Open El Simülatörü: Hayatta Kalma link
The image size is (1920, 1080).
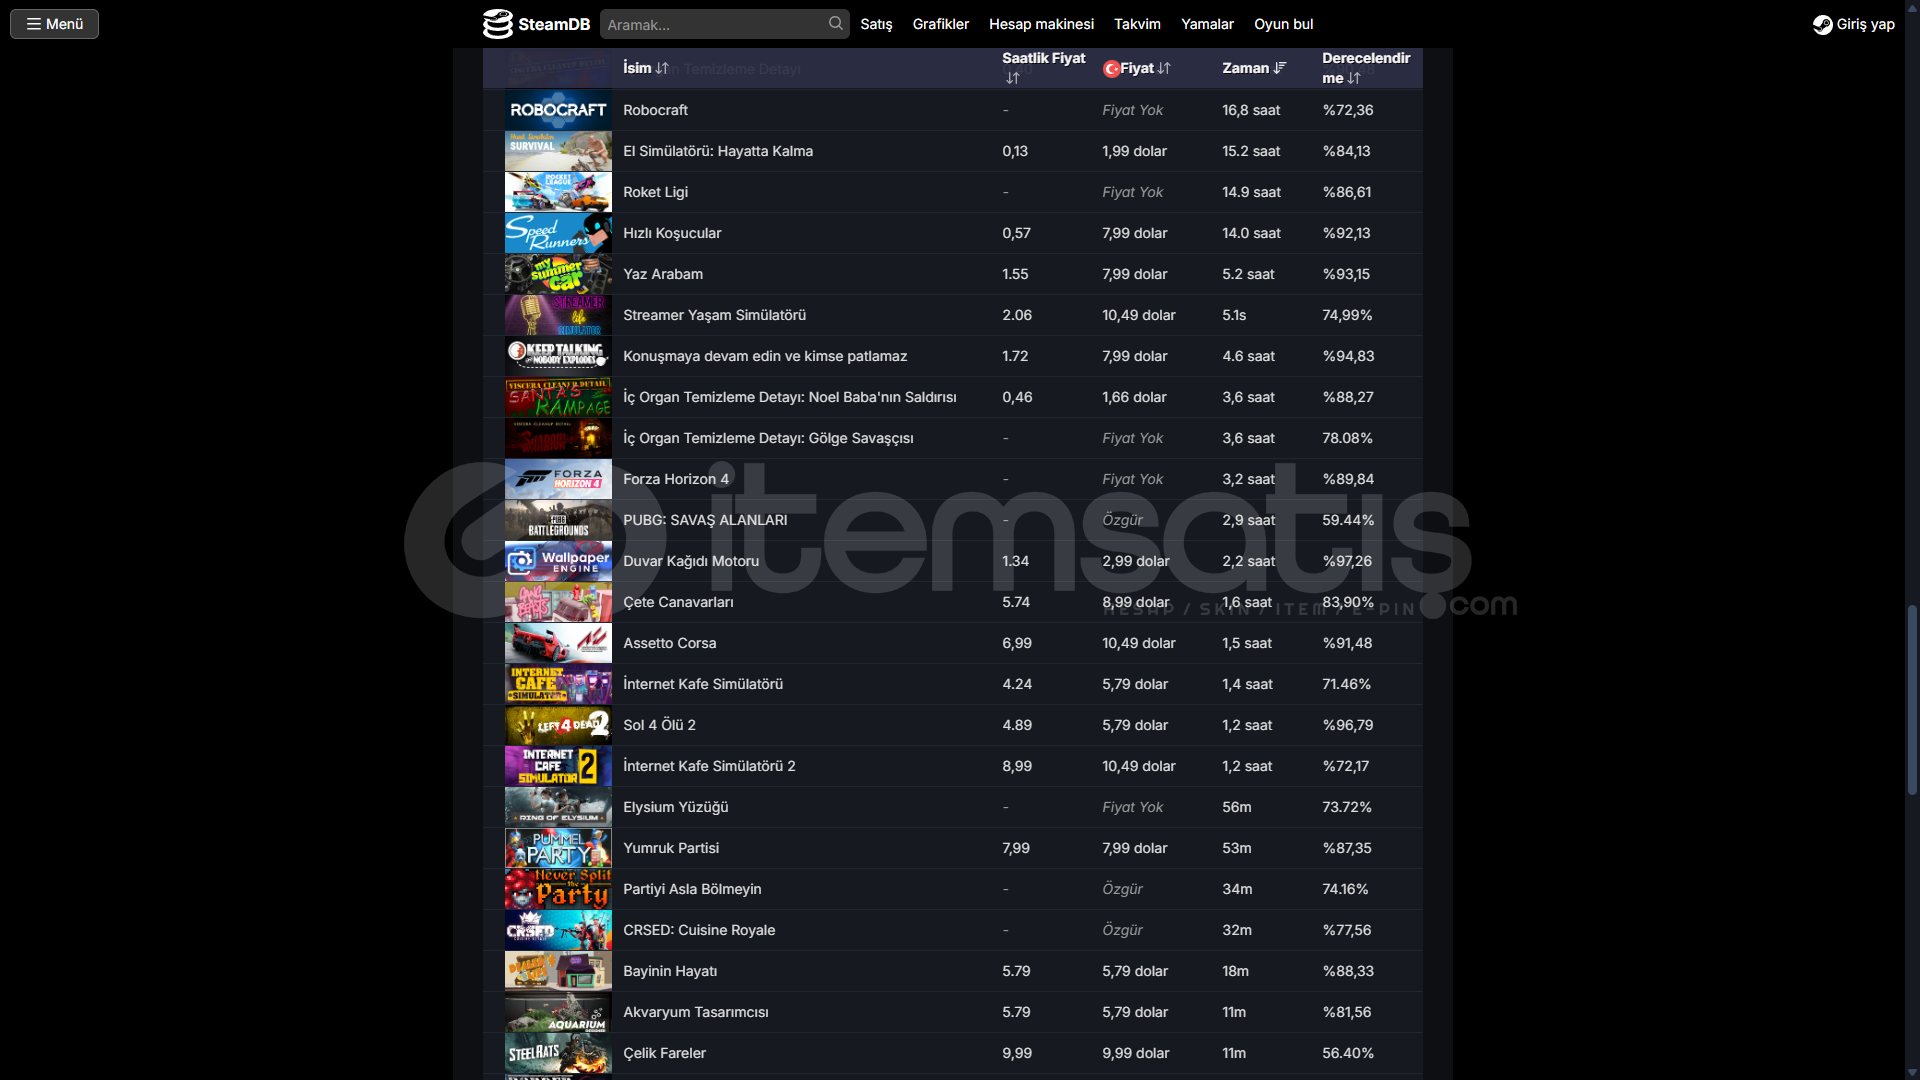(x=718, y=151)
